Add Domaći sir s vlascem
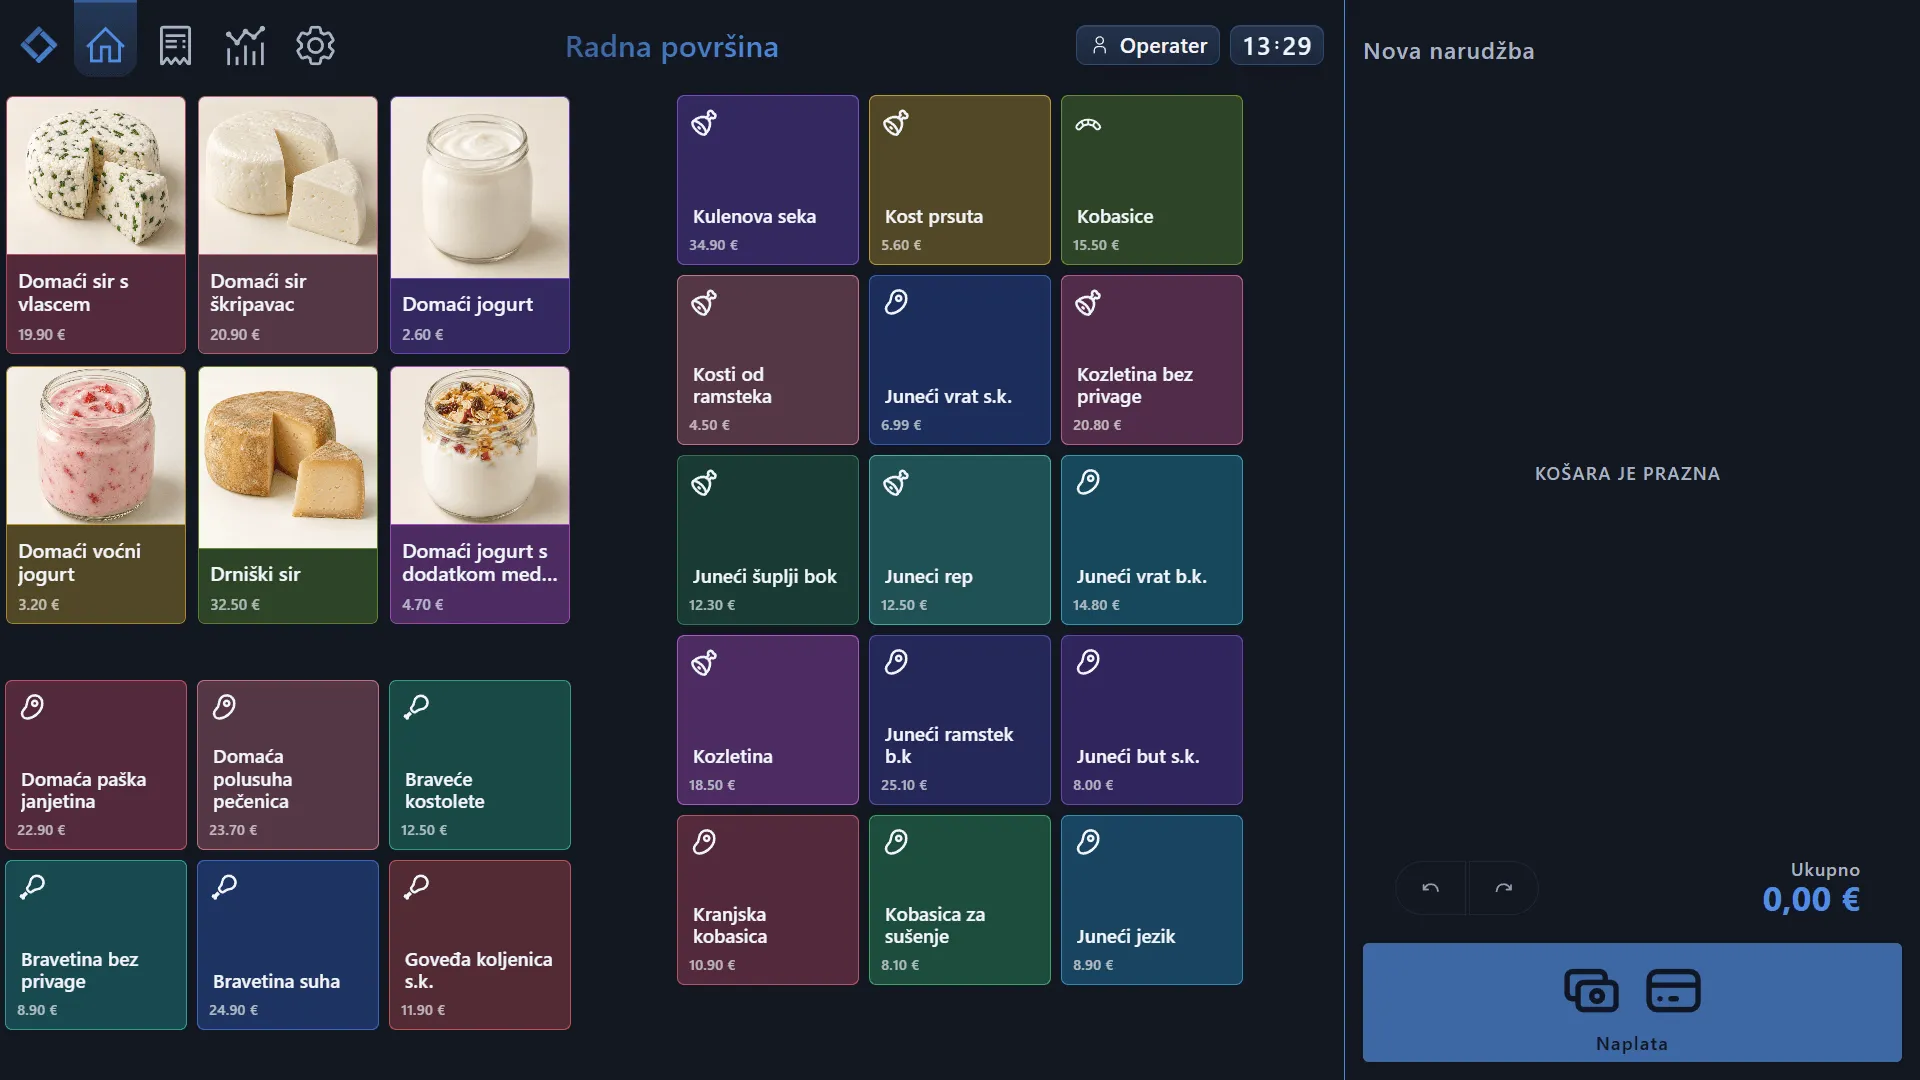 96,225
